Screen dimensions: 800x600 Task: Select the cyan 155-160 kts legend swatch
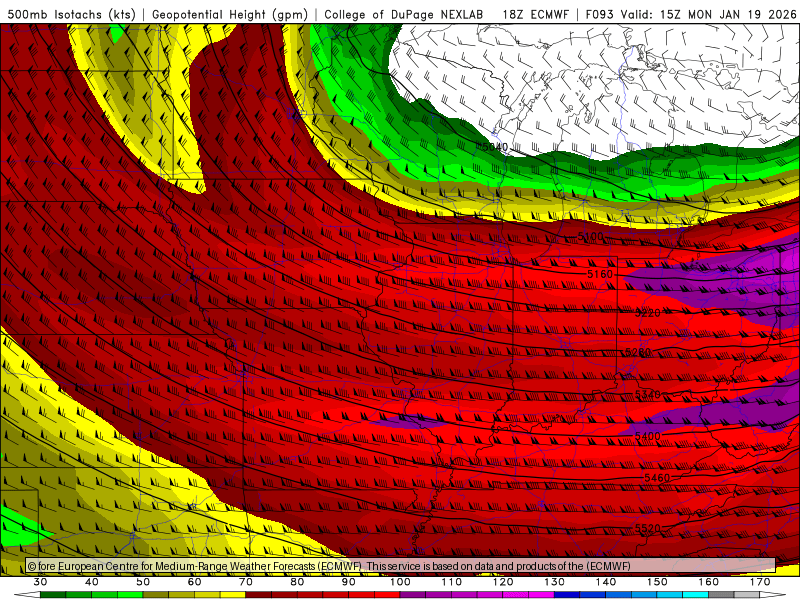[696, 595]
